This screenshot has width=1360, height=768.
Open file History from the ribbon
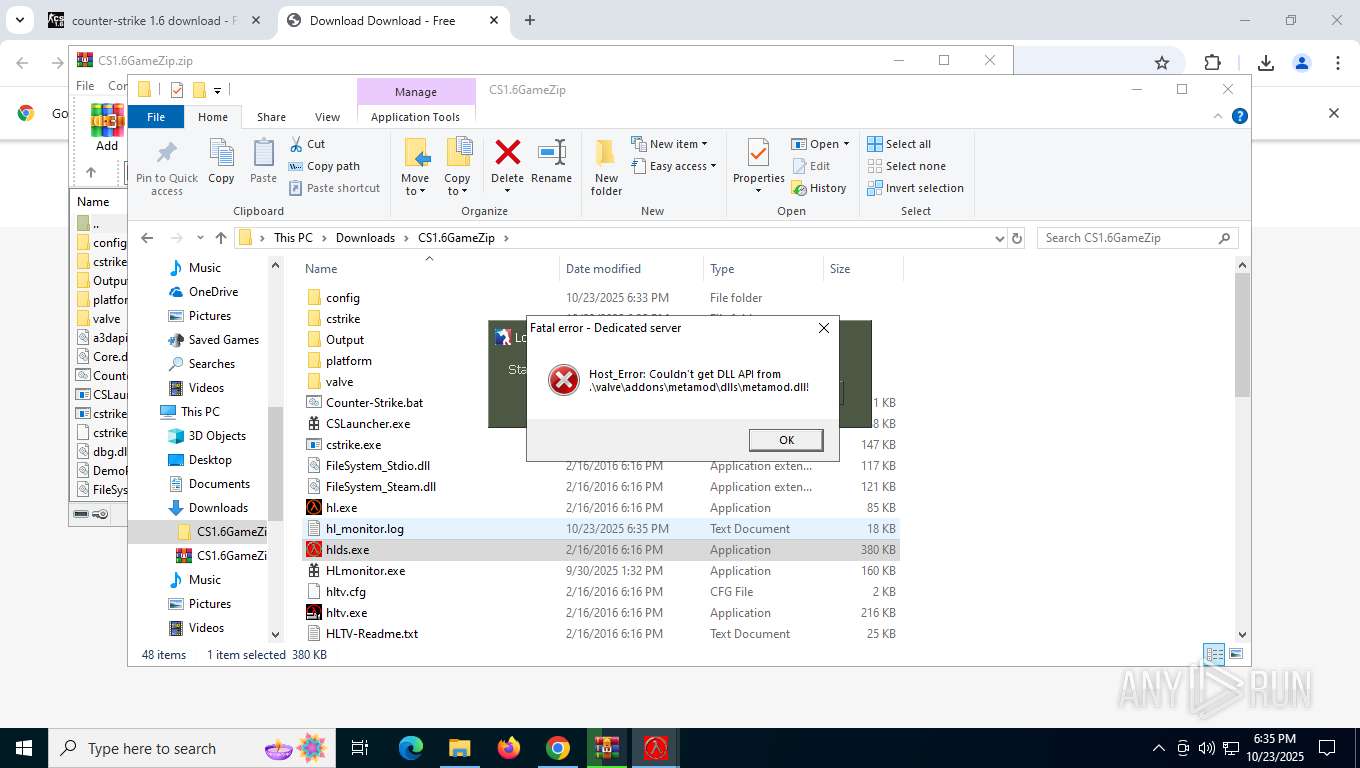coord(819,188)
